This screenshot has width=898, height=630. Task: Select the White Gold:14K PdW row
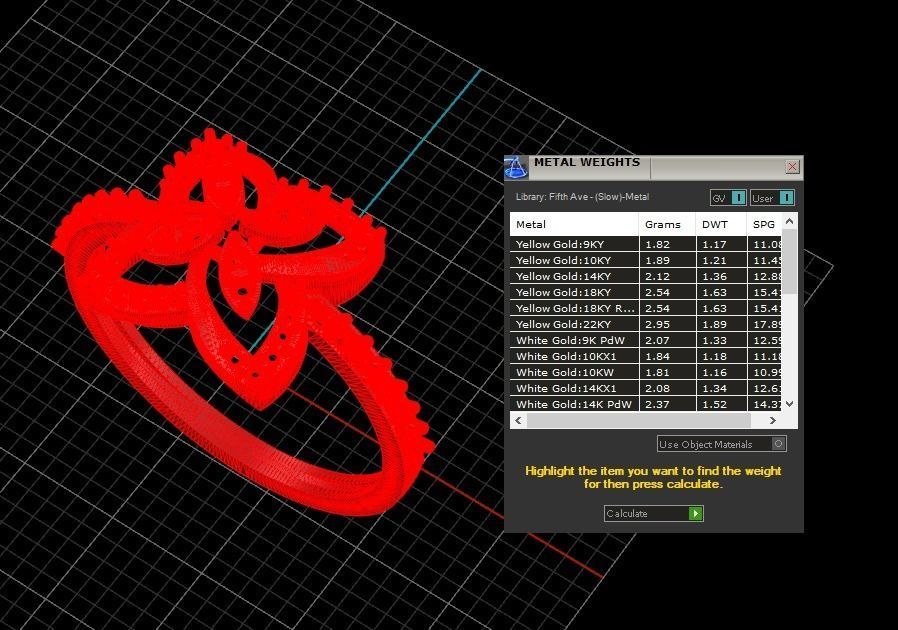645,404
